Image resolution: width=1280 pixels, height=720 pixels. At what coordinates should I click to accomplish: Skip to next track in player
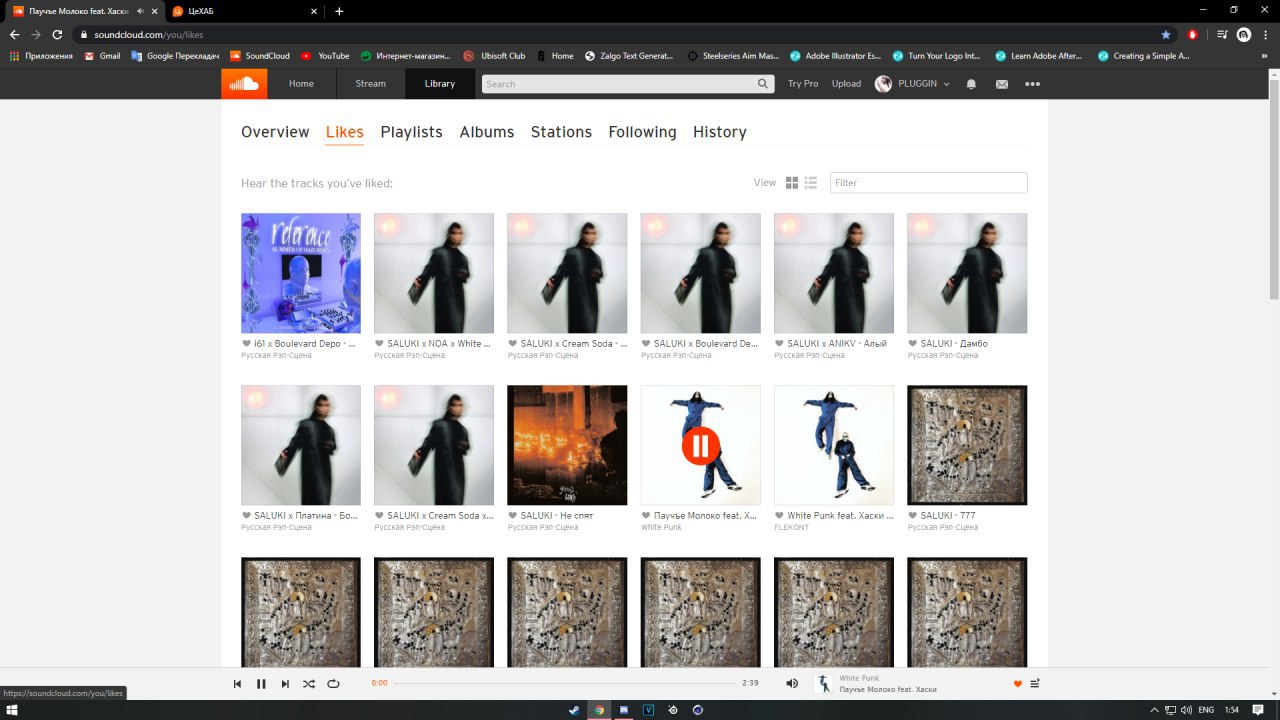pos(285,684)
